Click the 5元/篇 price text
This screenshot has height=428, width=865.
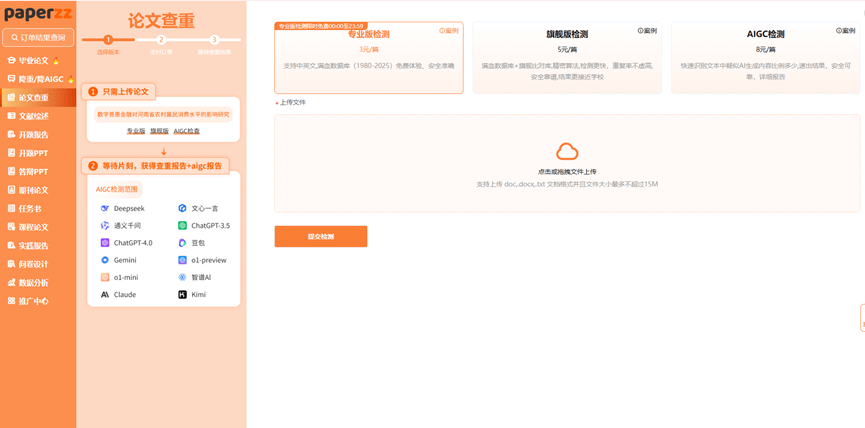click(567, 49)
